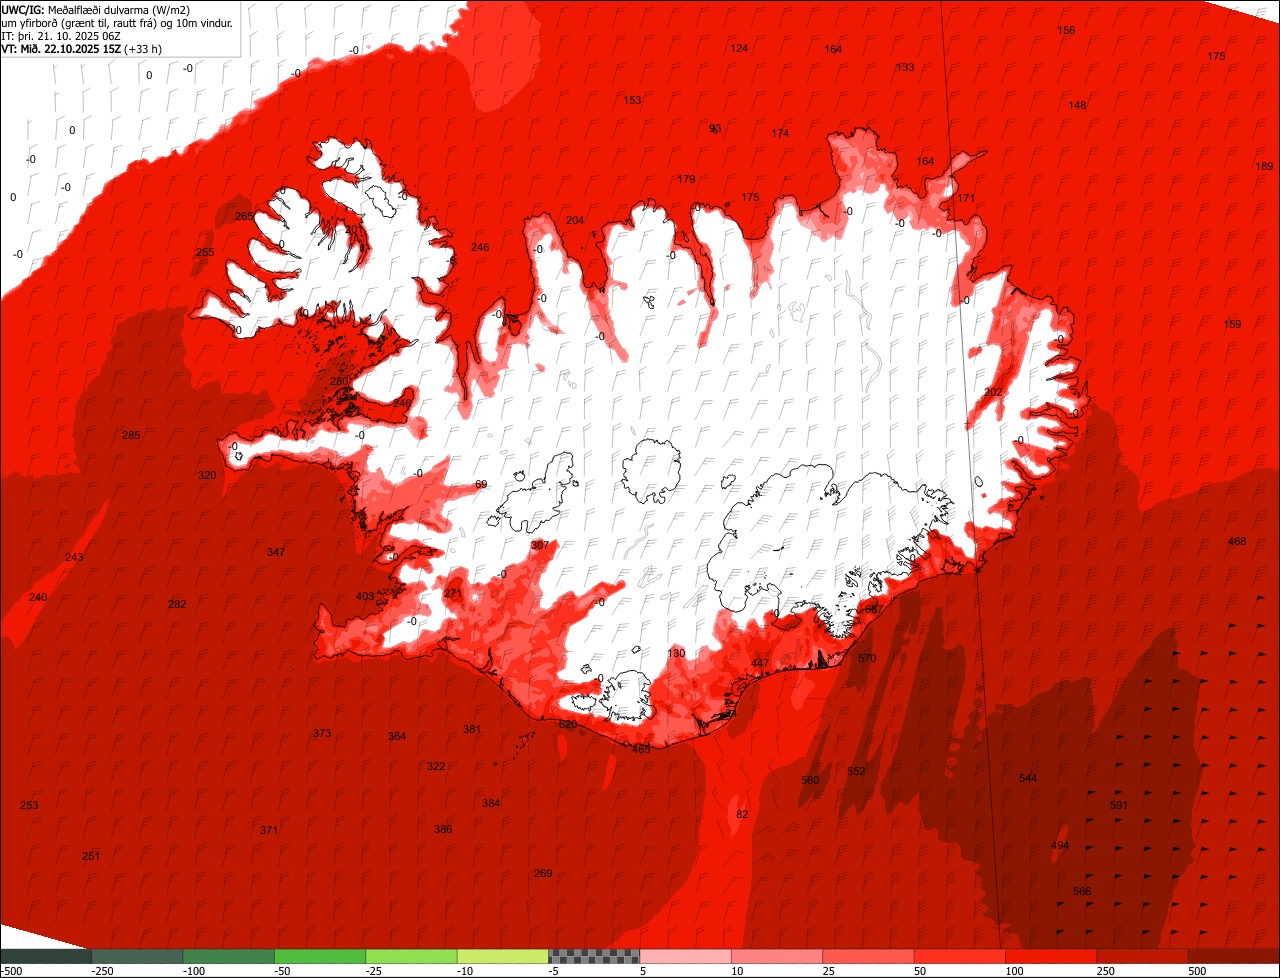
Task: Click the flux value '243' at the left edge
Action: coord(74,557)
